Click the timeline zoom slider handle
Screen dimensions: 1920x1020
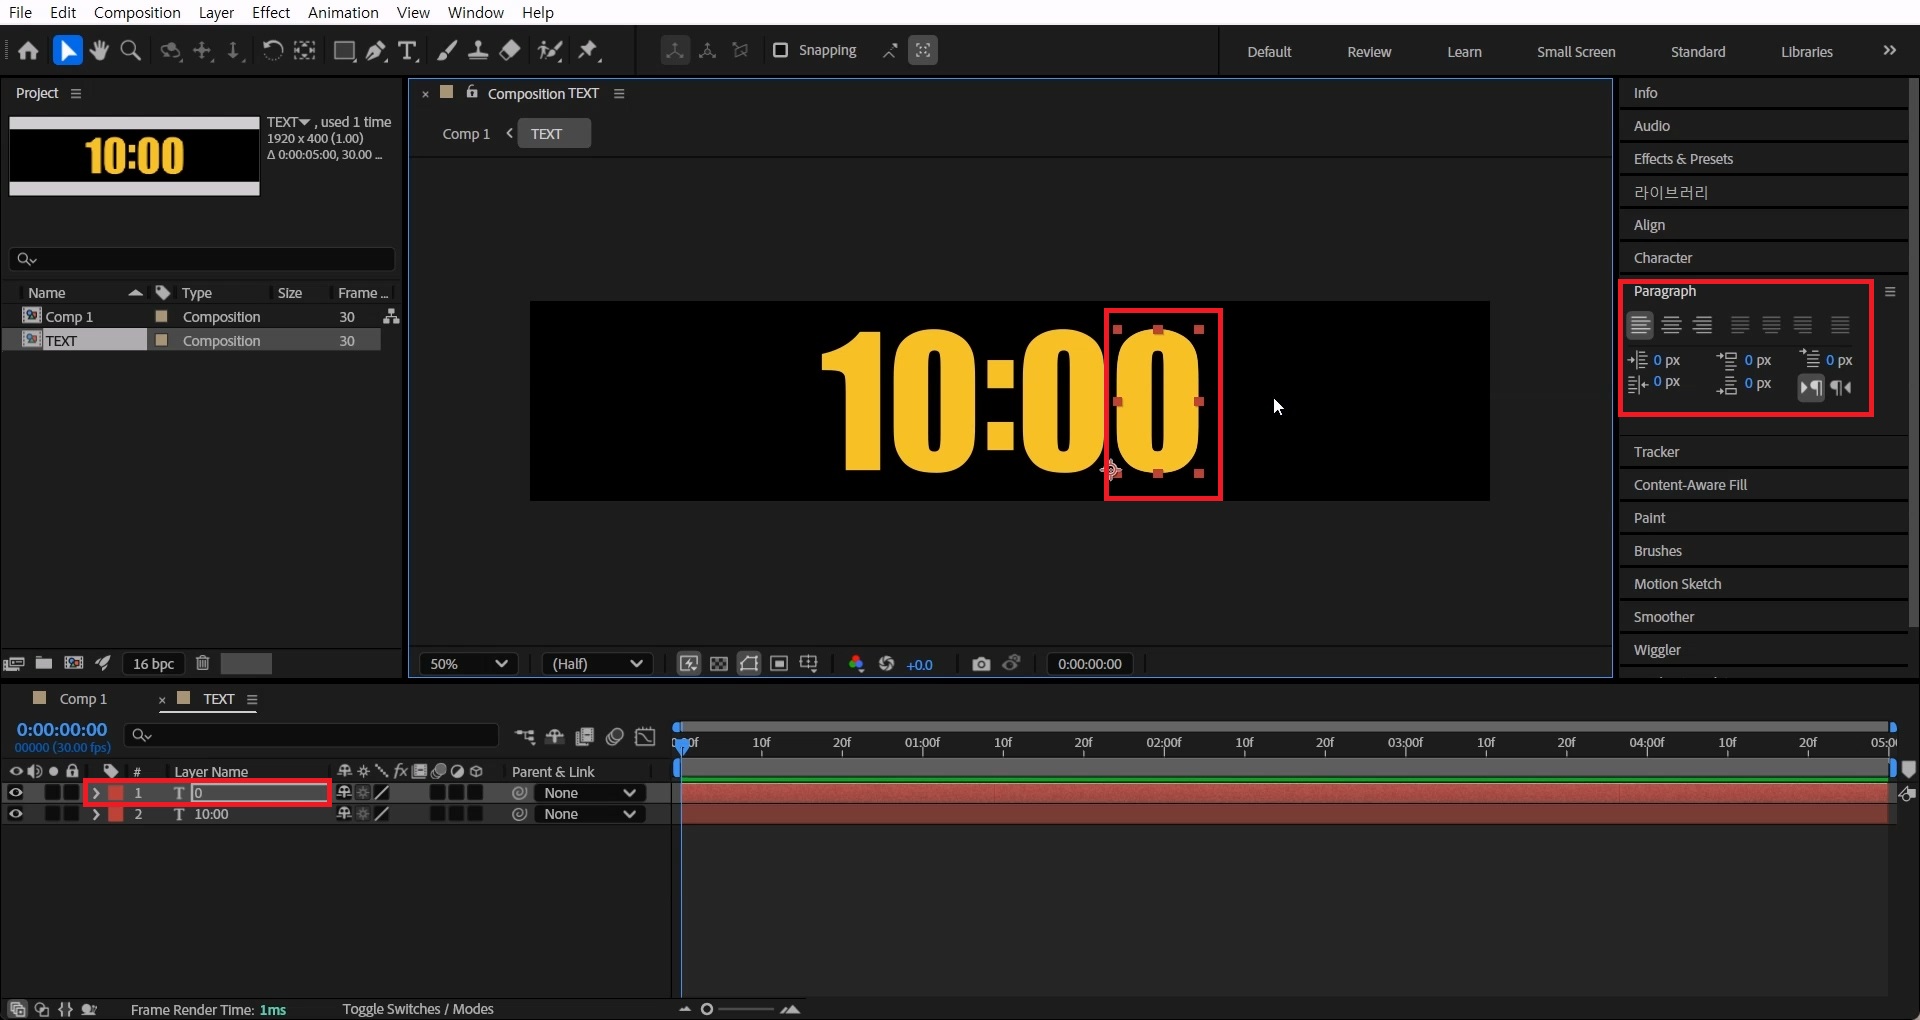coord(707,1009)
